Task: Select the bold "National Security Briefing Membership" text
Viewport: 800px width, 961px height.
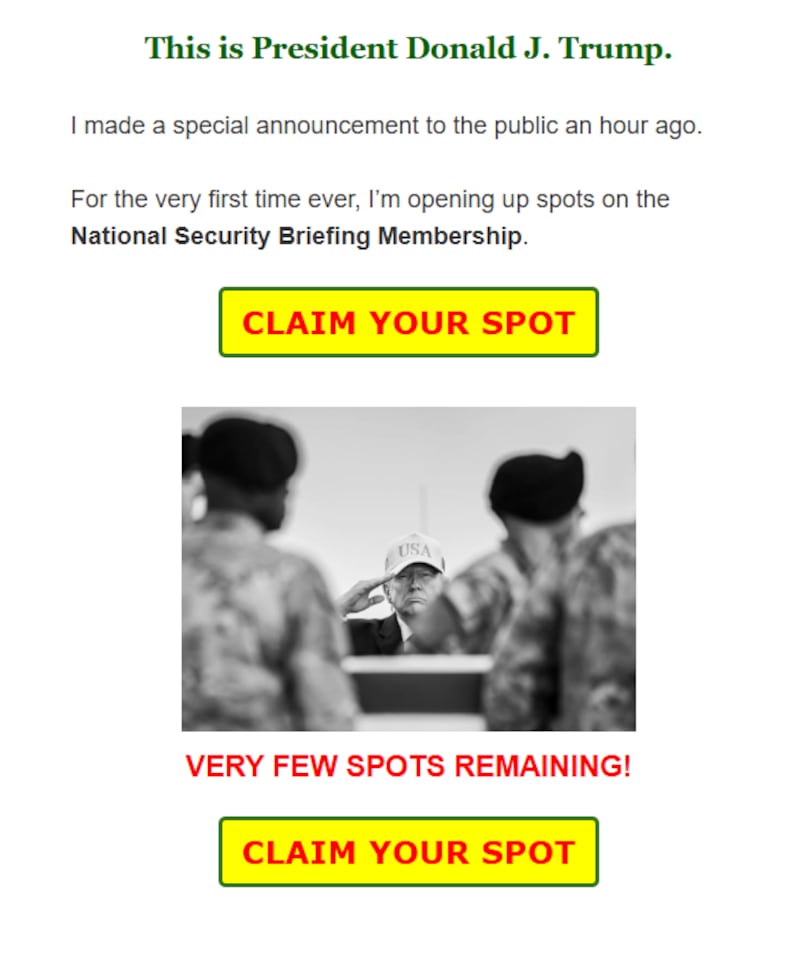Action: coord(296,238)
